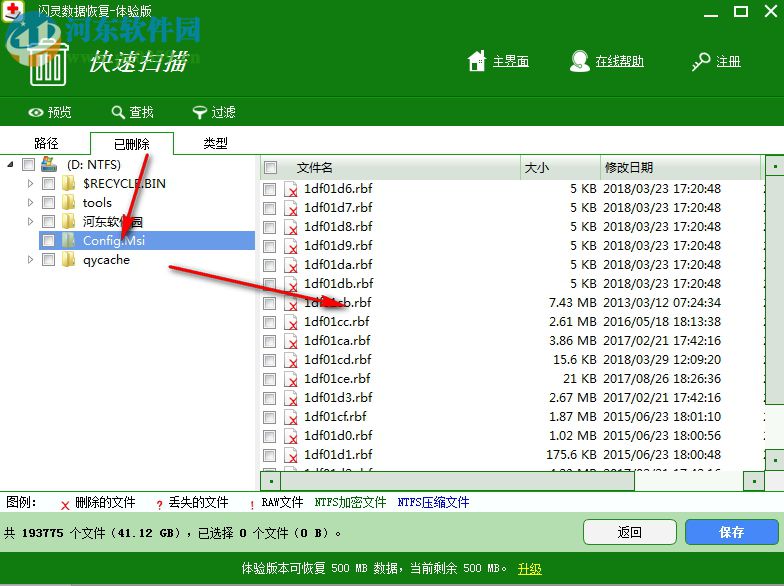The image size is (784, 586).
Task: Click the register key icon
Action: click(700, 62)
